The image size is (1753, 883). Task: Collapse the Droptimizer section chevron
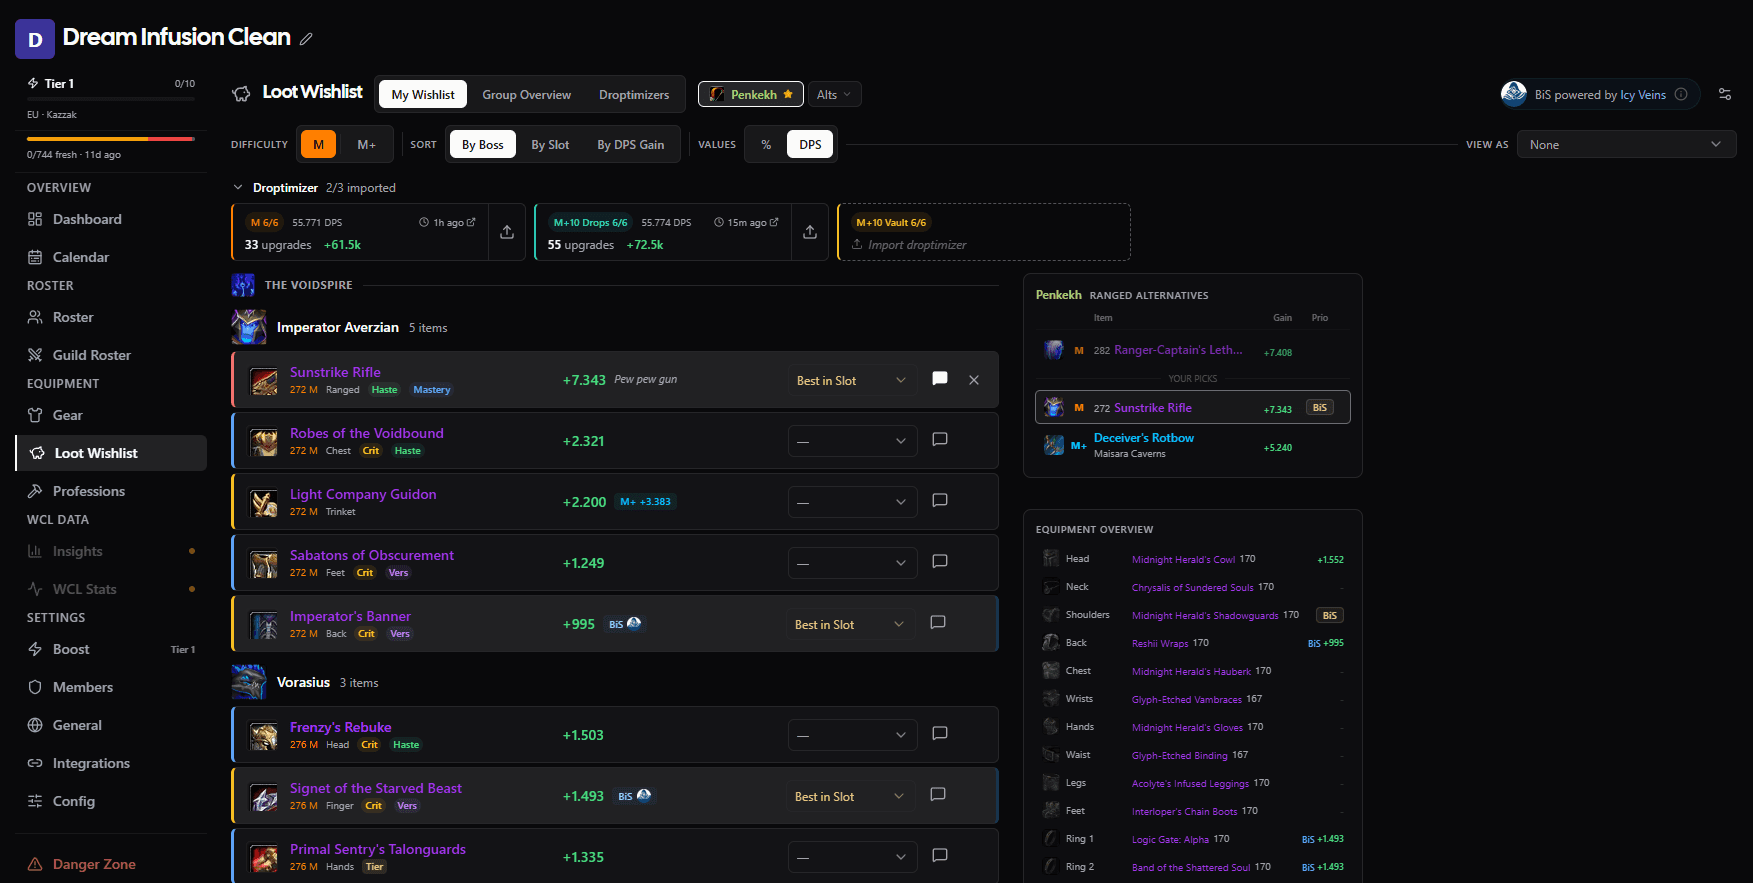238,187
